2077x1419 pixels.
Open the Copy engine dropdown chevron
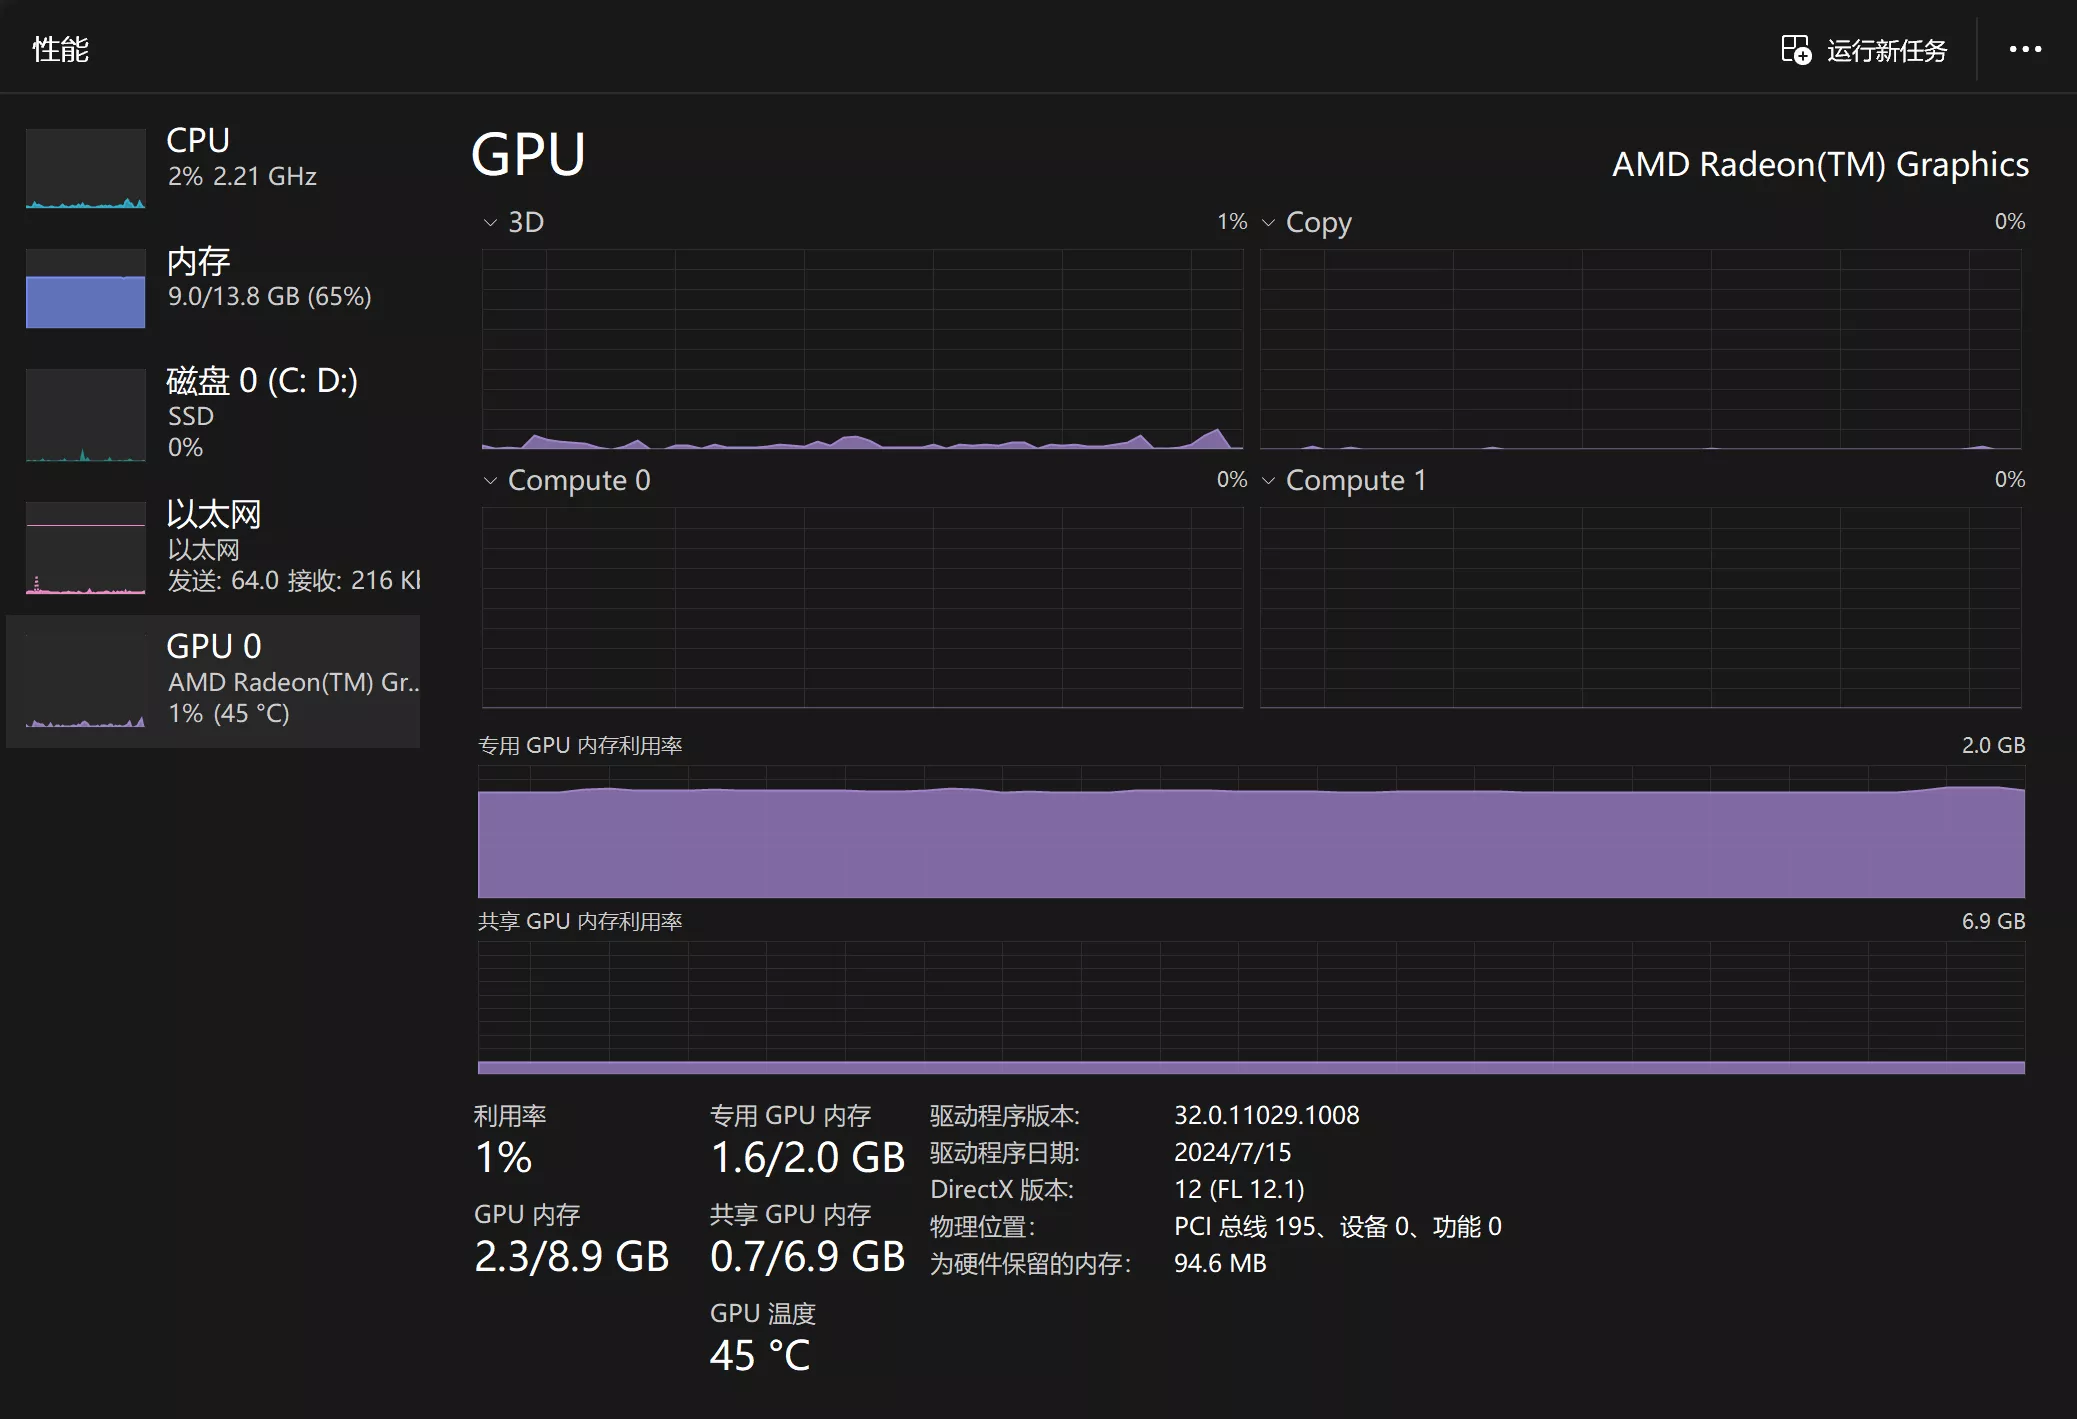coord(1268,222)
